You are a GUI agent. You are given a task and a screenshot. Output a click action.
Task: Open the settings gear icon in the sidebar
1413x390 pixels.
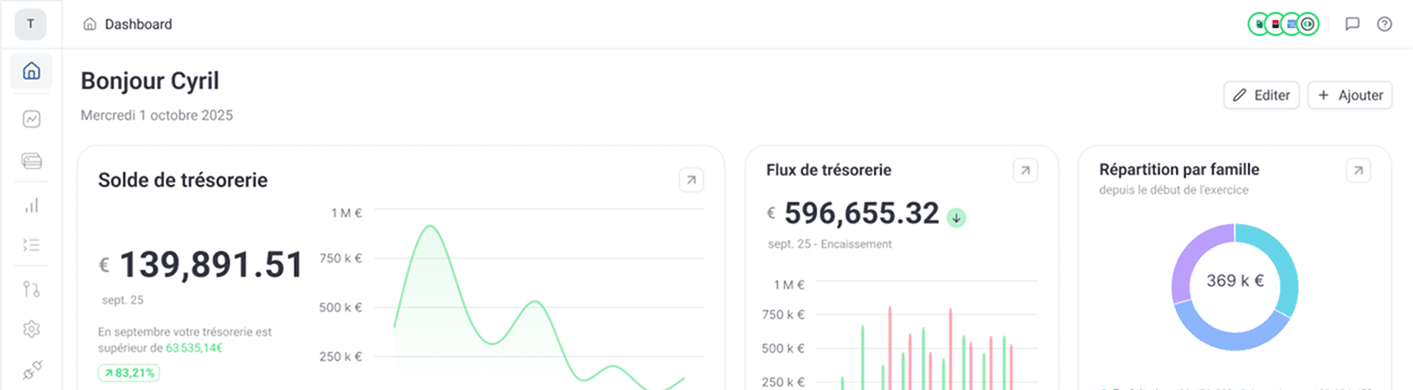click(x=31, y=329)
